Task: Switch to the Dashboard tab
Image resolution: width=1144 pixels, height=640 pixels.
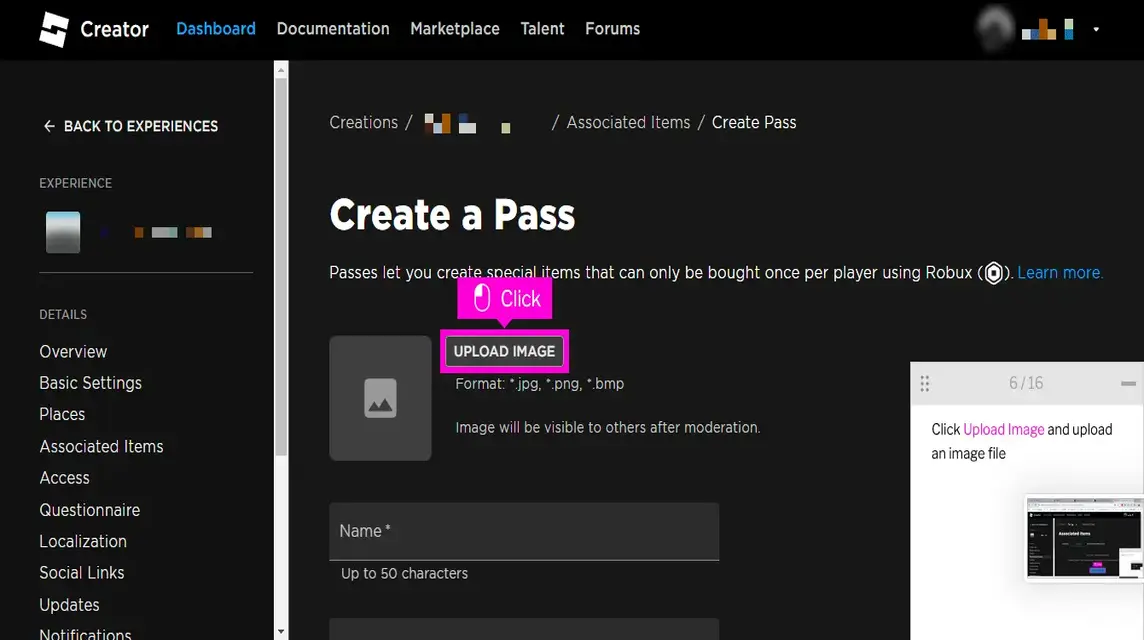Action: 215,29
